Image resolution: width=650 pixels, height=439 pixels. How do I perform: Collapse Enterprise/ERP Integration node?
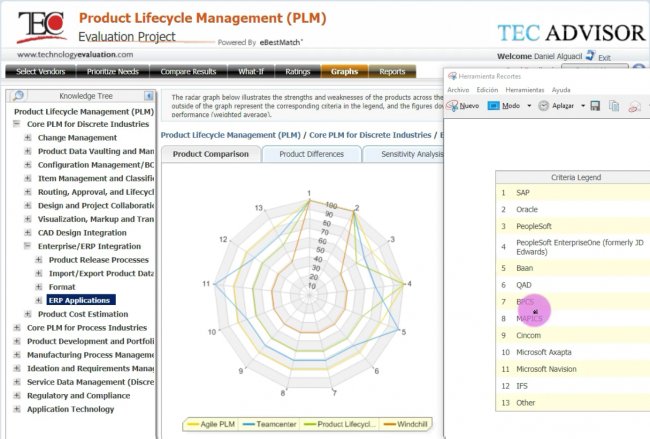tap(28, 246)
